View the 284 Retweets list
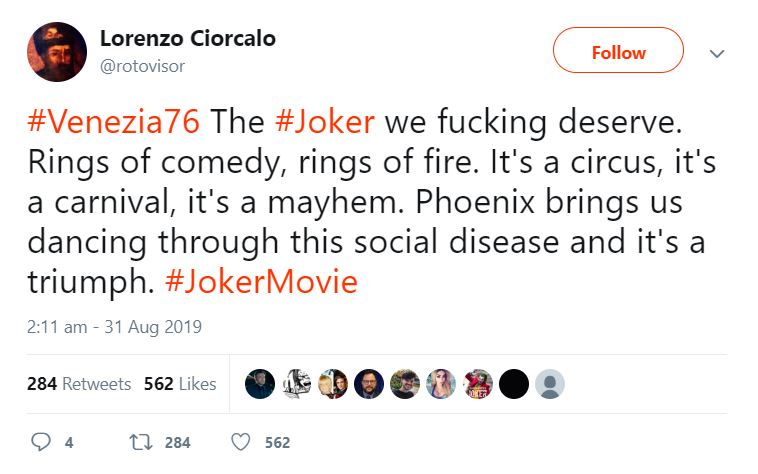Image resolution: width=758 pixels, height=474 pixels. pos(79,384)
